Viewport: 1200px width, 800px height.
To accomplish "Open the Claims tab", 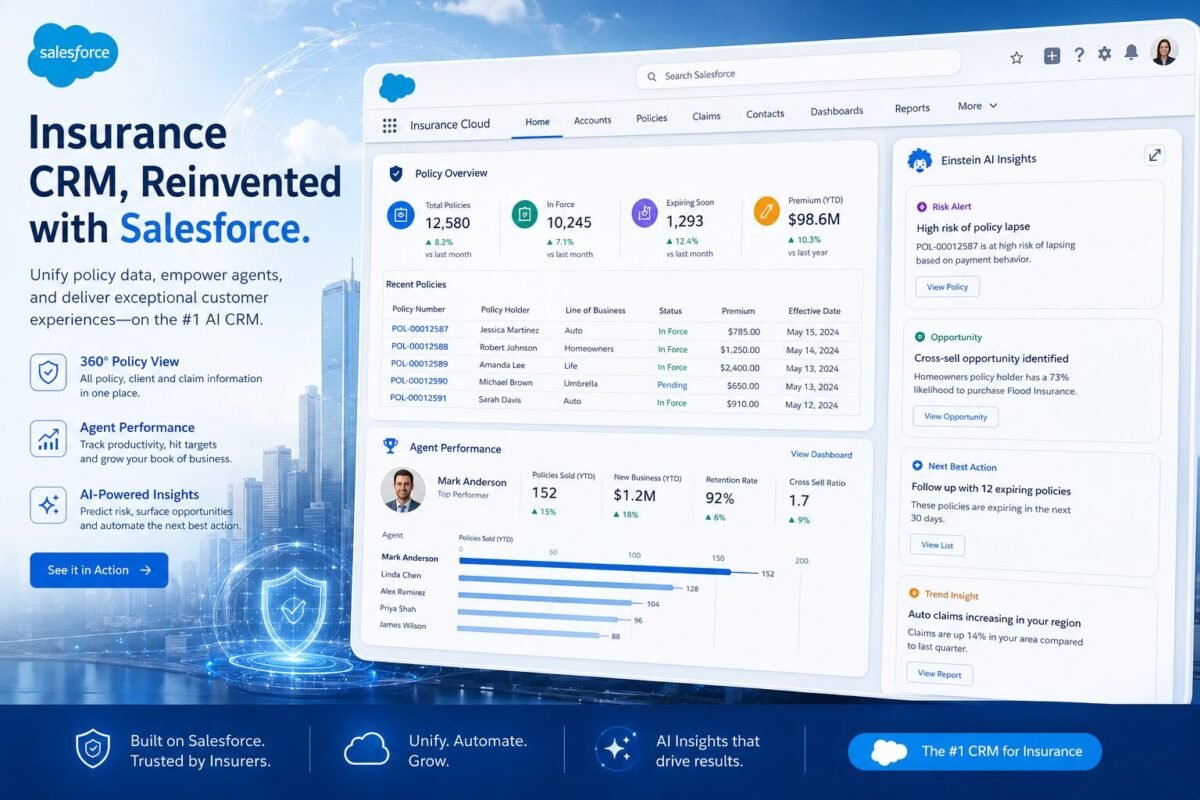I will point(706,116).
